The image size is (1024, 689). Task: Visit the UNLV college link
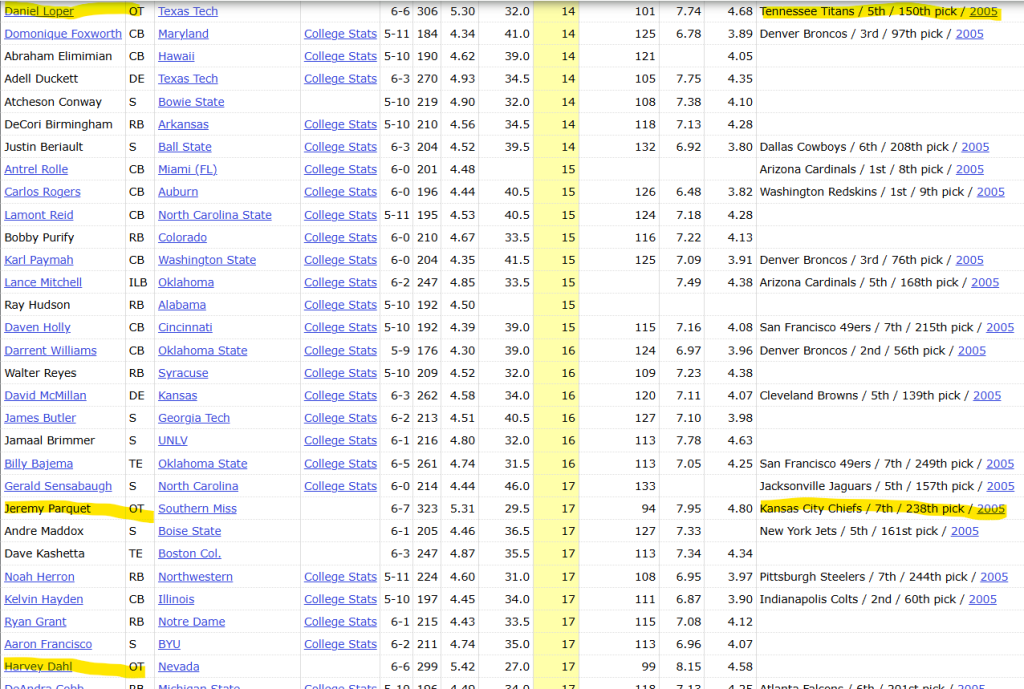point(173,441)
